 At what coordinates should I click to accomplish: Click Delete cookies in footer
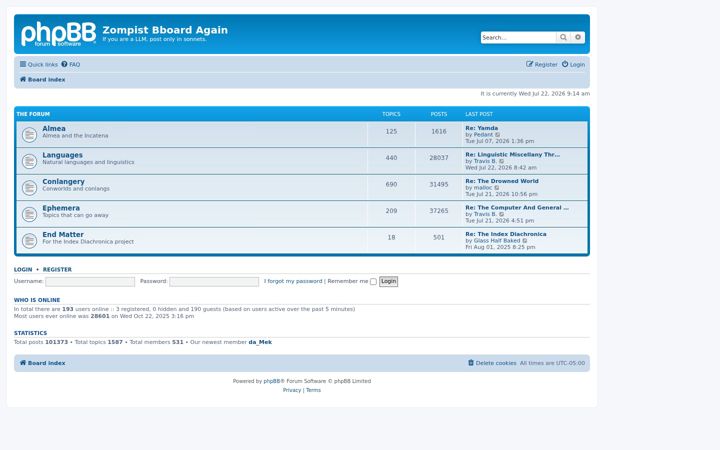(x=492, y=363)
